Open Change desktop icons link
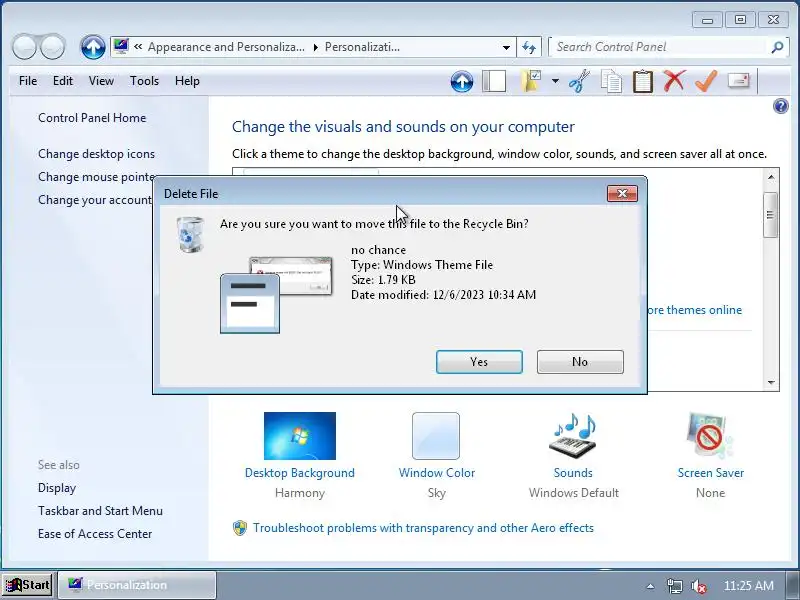The height and width of the screenshot is (600, 800). (x=96, y=154)
